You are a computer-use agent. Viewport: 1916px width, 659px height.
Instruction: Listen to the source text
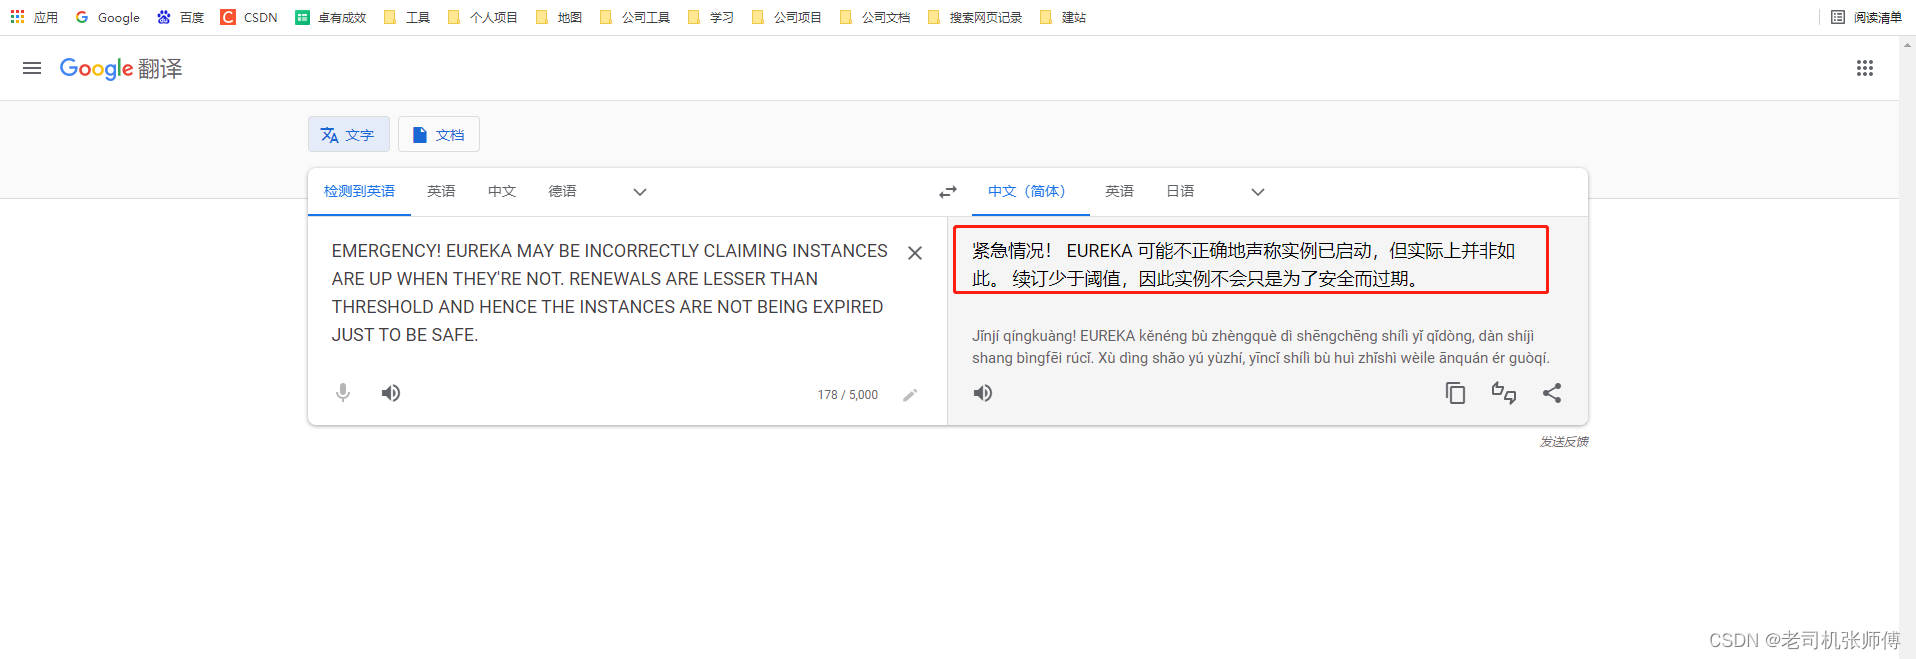(391, 393)
